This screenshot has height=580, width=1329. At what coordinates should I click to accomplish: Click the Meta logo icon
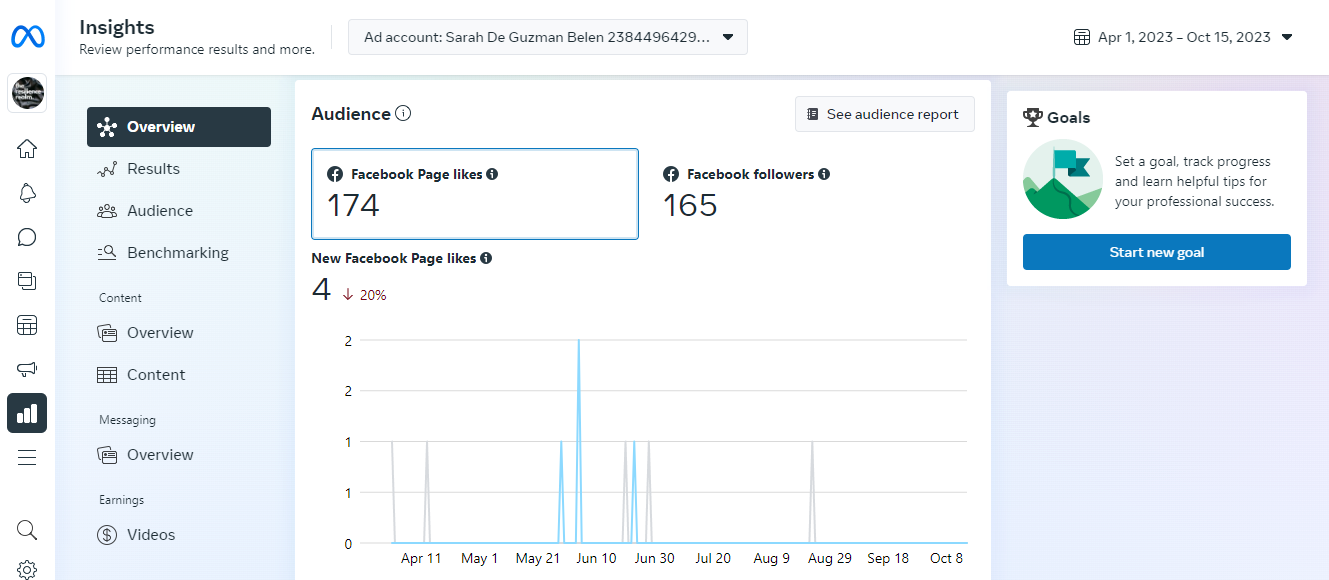[x=27, y=37]
